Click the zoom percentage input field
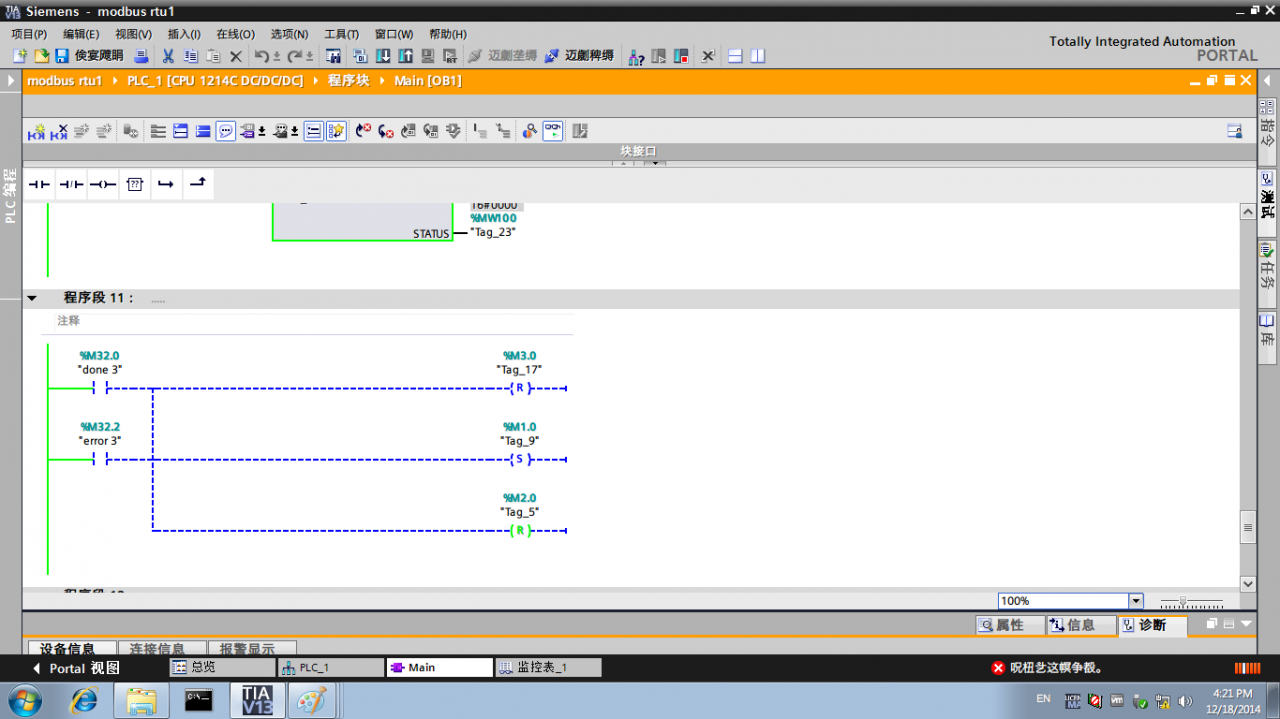The height and width of the screenshot is (719, 1280). pyautogui.click(x=1063, y=601)
